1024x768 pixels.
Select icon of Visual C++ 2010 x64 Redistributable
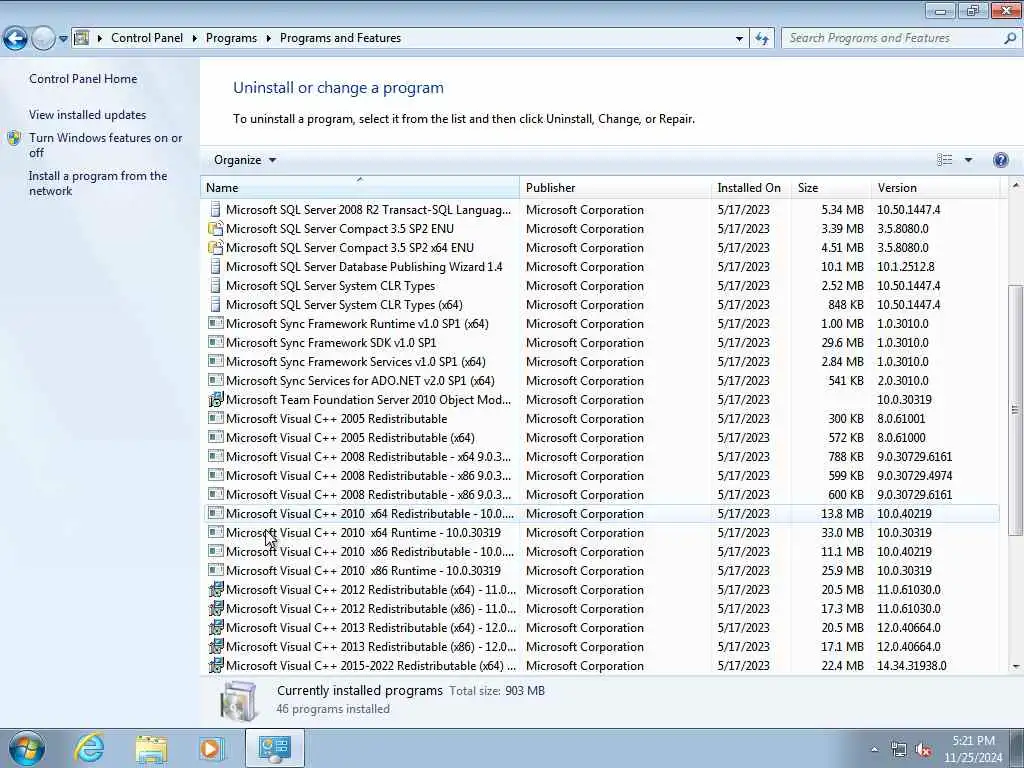(x=216, y=513)
